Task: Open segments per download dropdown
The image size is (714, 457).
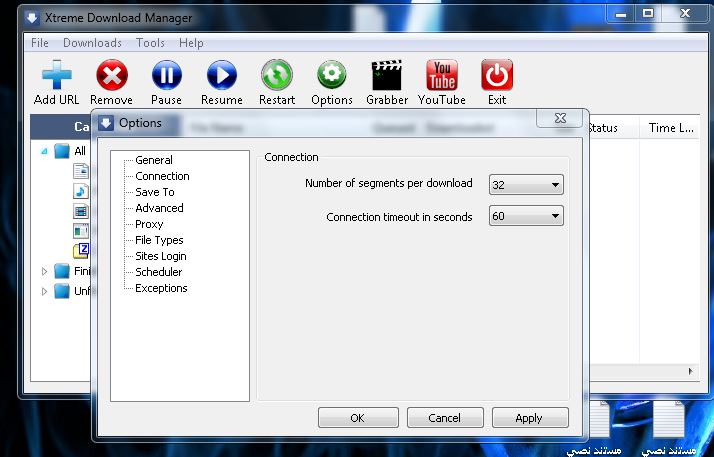Action: tap(526, 185)
